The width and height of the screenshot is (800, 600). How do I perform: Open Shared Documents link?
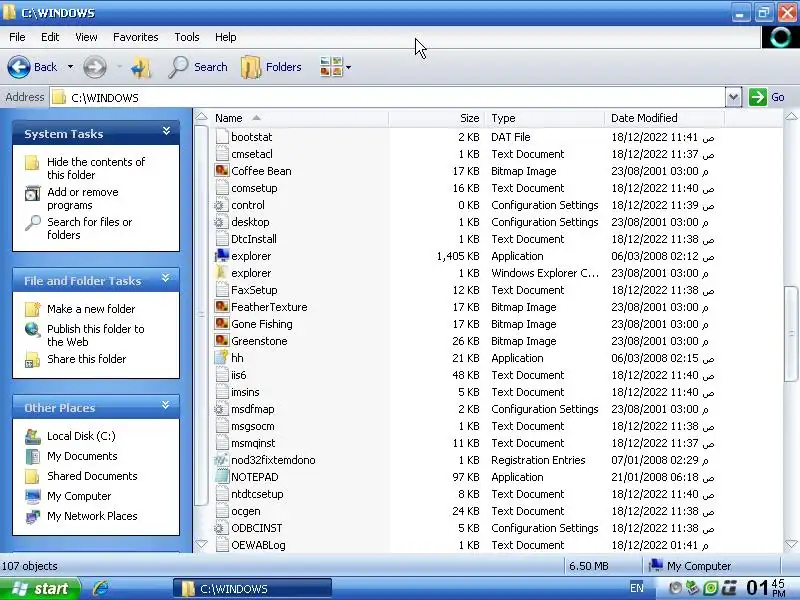(x=92, y=476)
